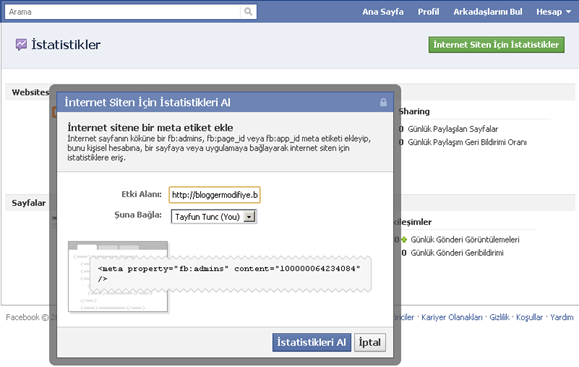This screenshot has width=579, height=367.
Task: Click the Günlük Gönderi Görüntülemeleri text
Action: [x=465, y=240]
